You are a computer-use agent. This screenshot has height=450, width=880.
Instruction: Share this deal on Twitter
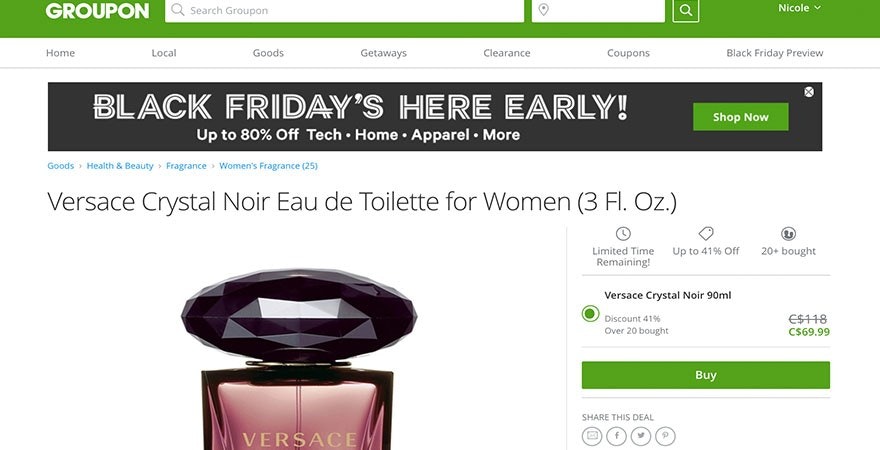click(641, 436)
